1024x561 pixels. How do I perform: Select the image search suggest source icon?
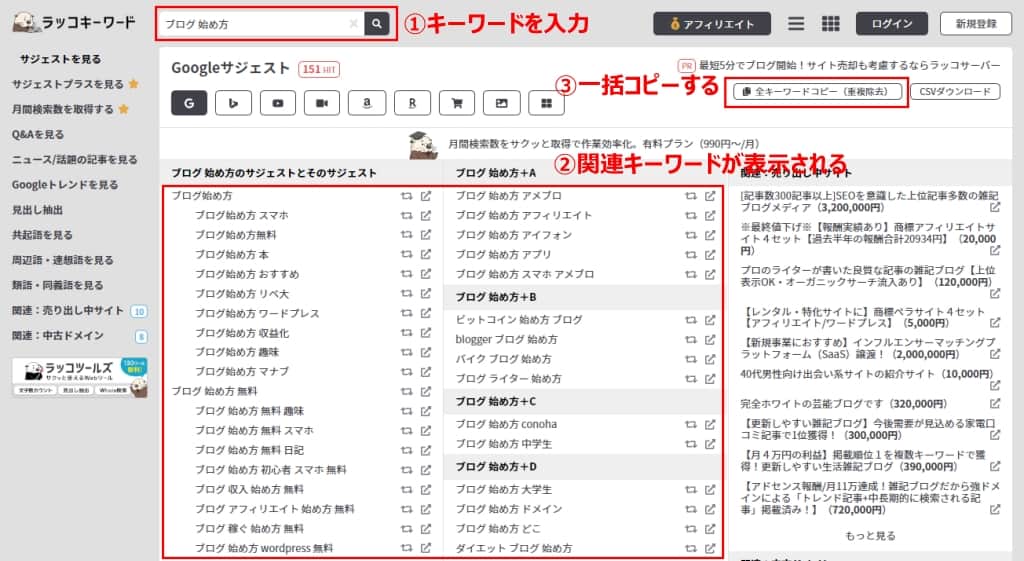pos(502,103)
